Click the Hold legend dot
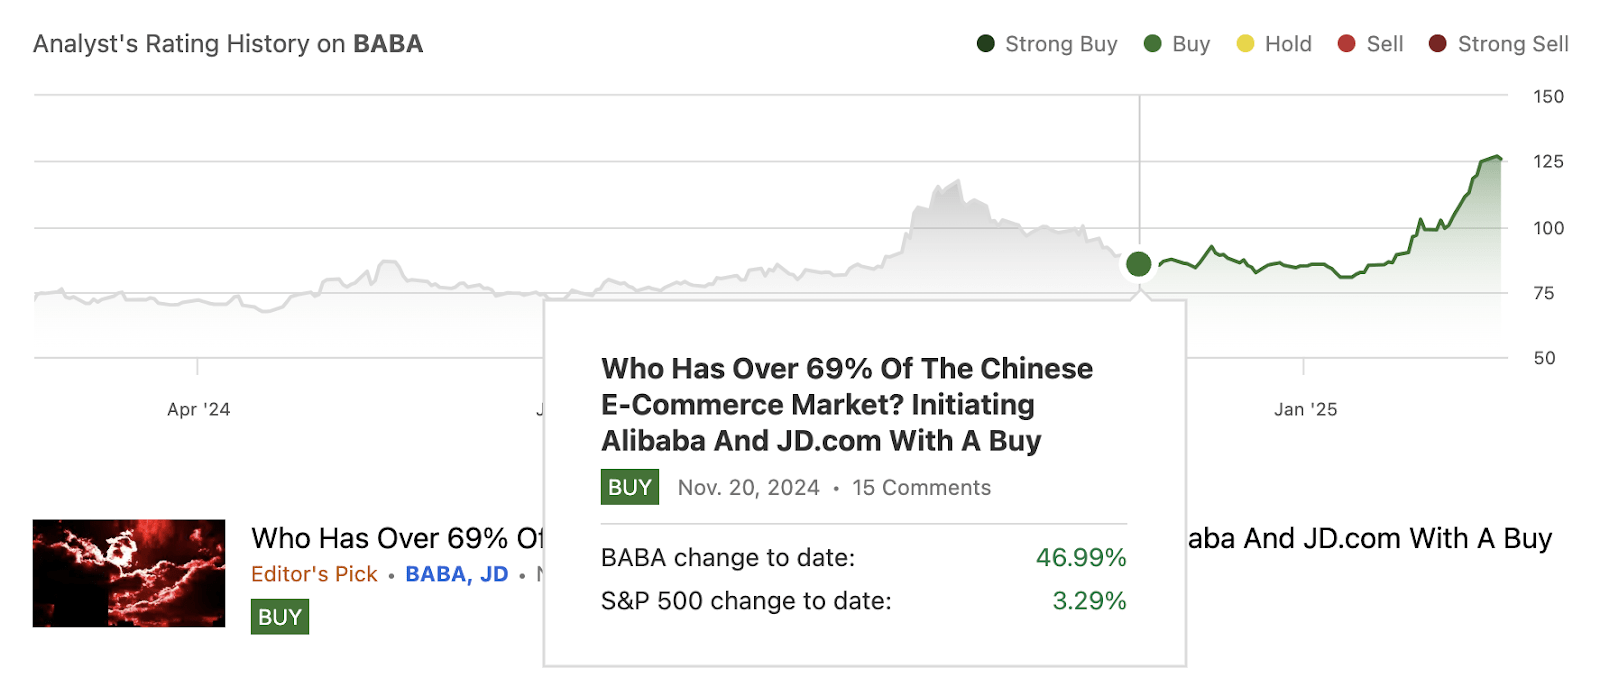1600x687 pixels. tap(1243, 44)
